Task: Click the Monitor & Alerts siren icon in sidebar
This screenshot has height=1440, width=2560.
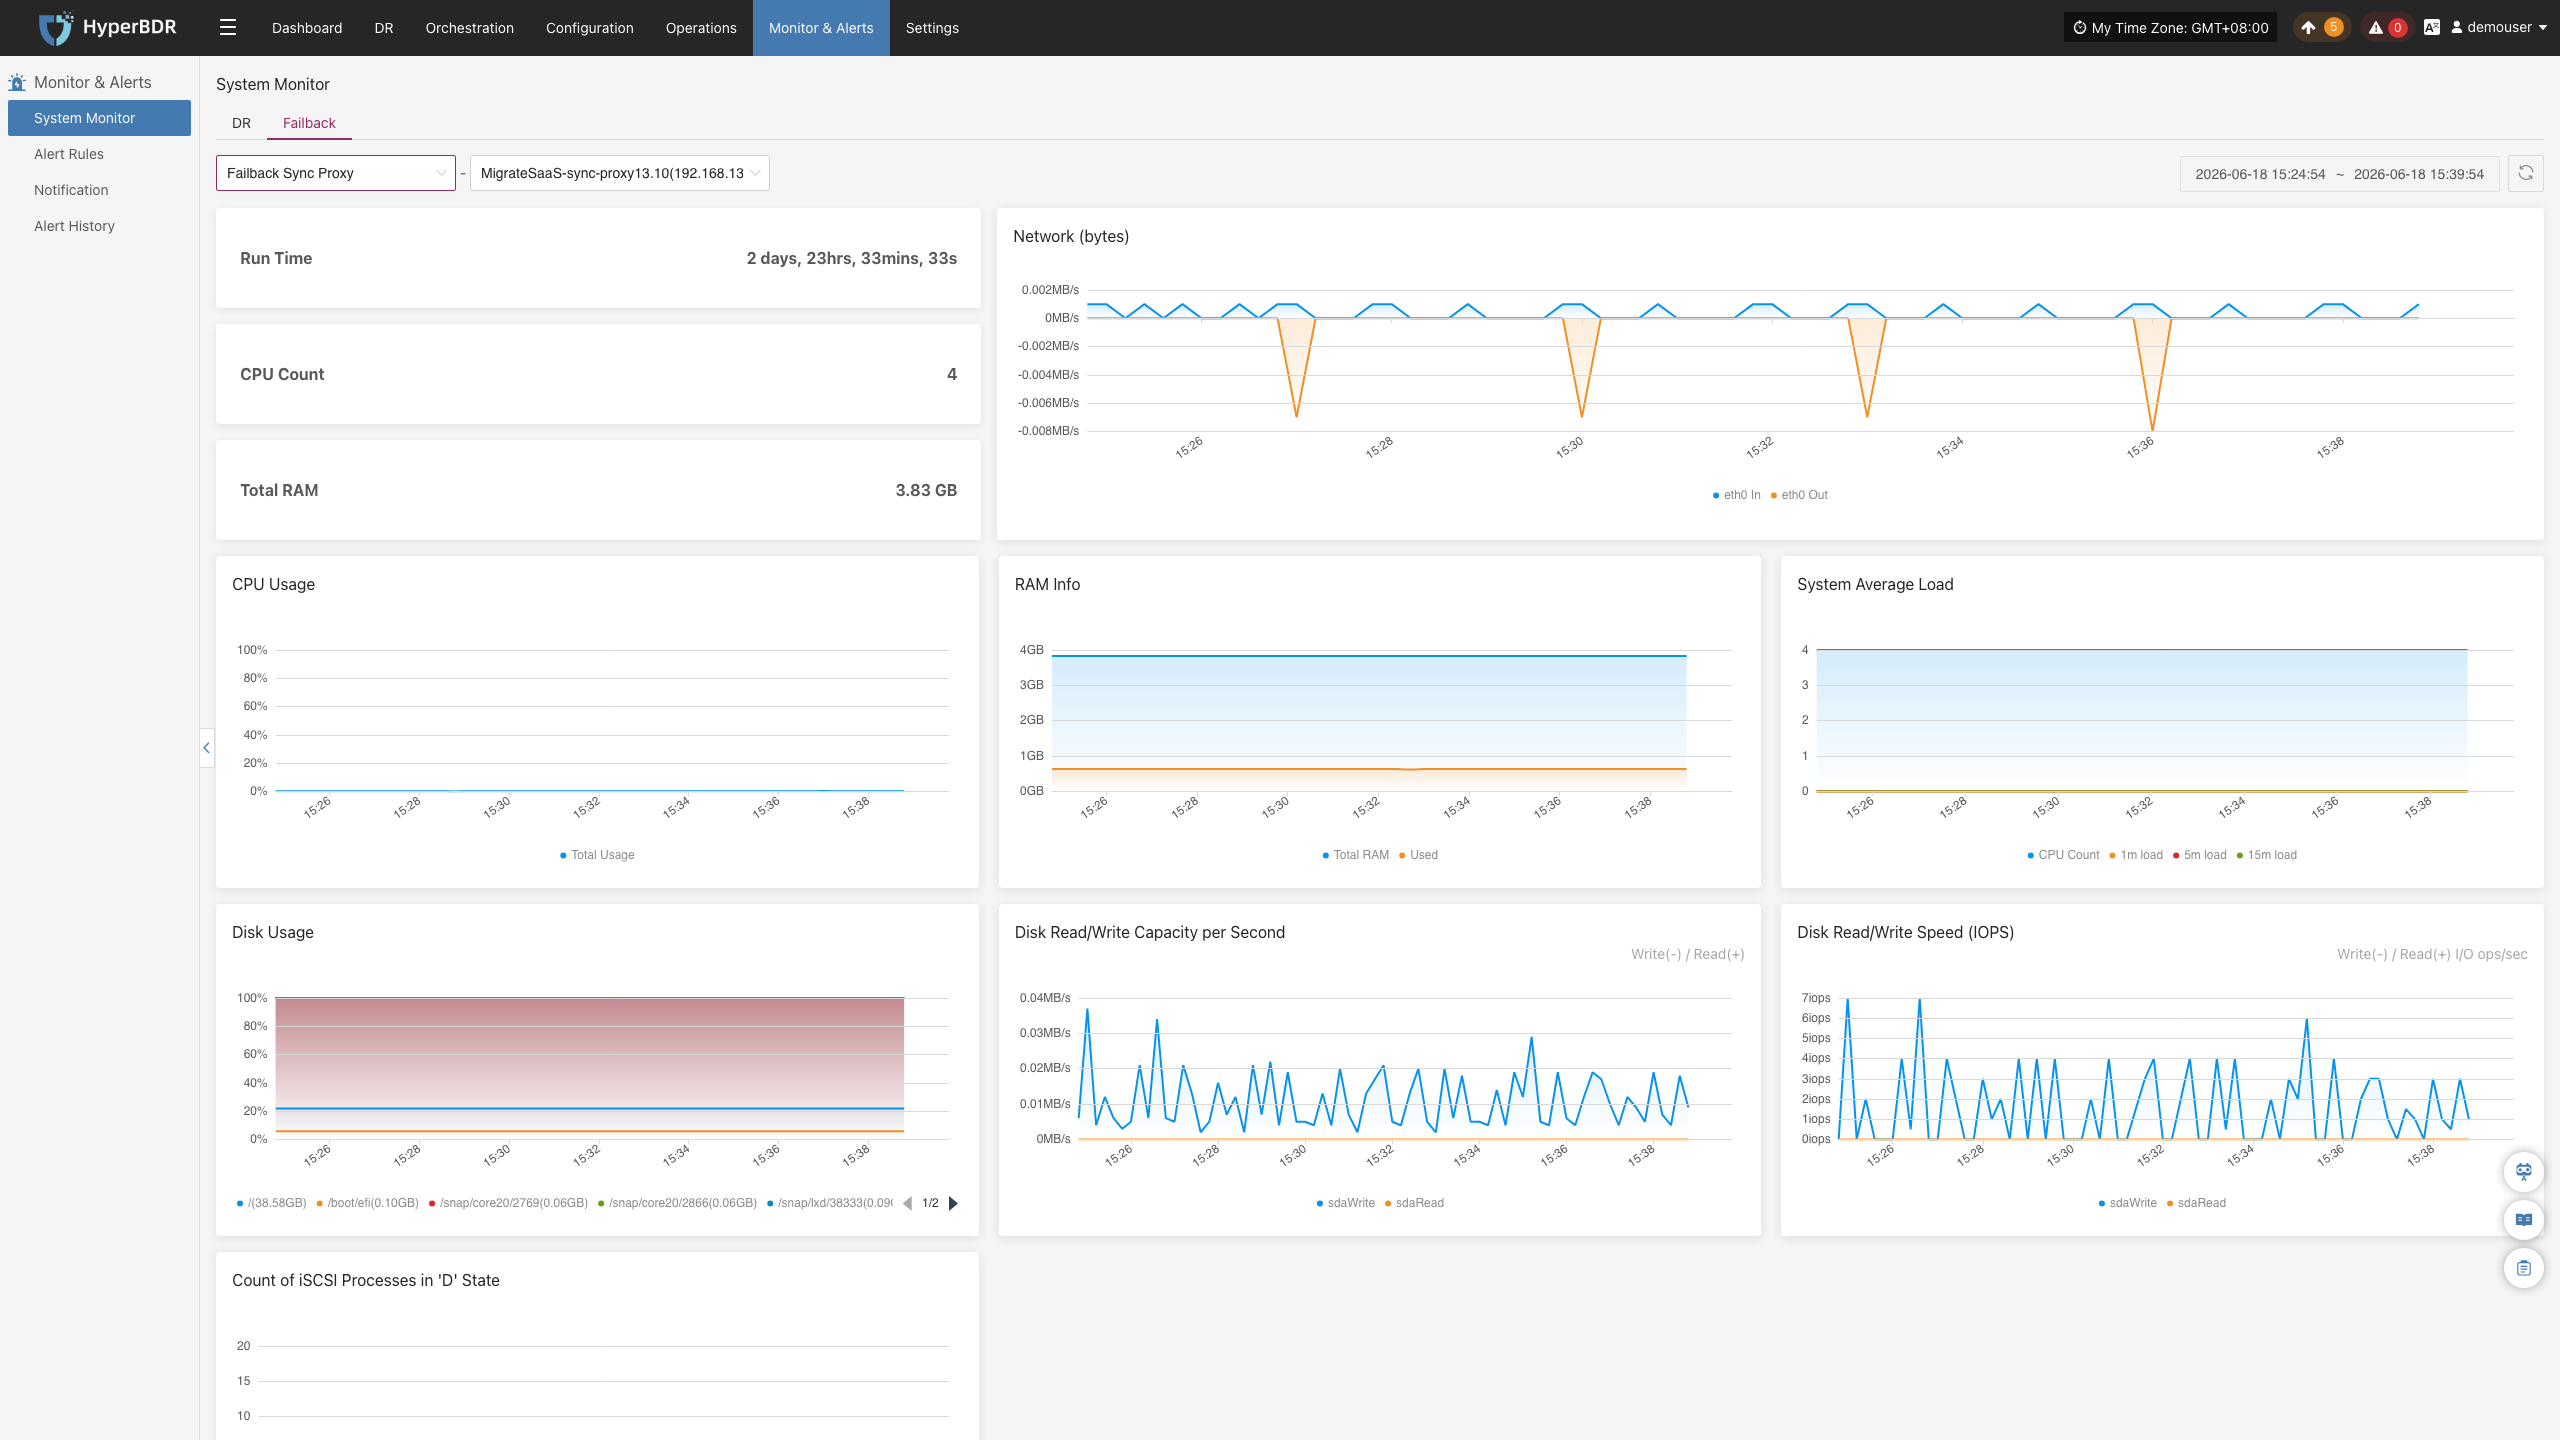Action: point(17,82)
